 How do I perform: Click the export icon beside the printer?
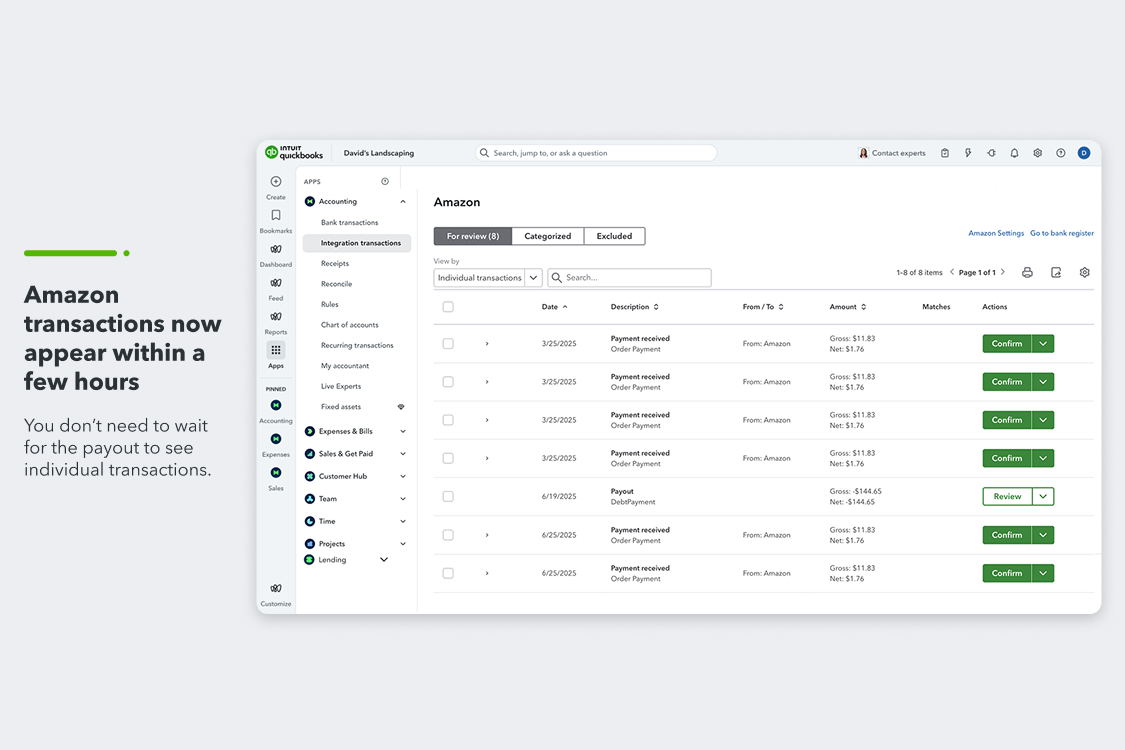tap(1056, 273)
